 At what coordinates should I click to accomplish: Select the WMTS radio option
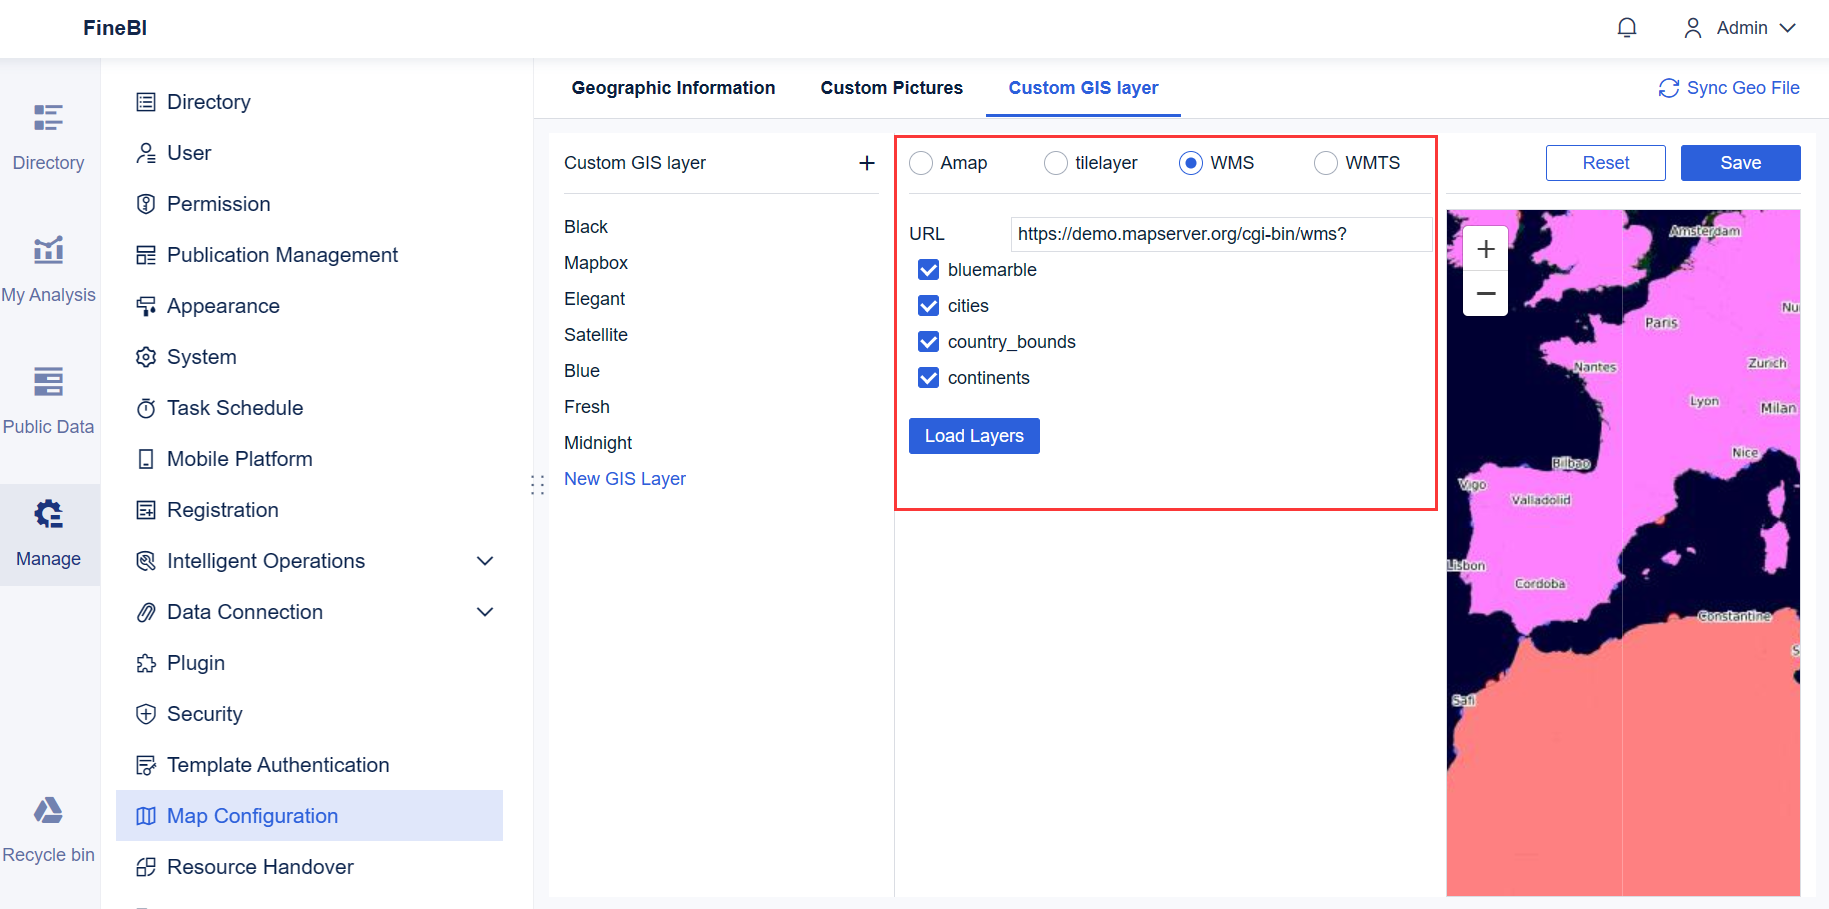1326,163
